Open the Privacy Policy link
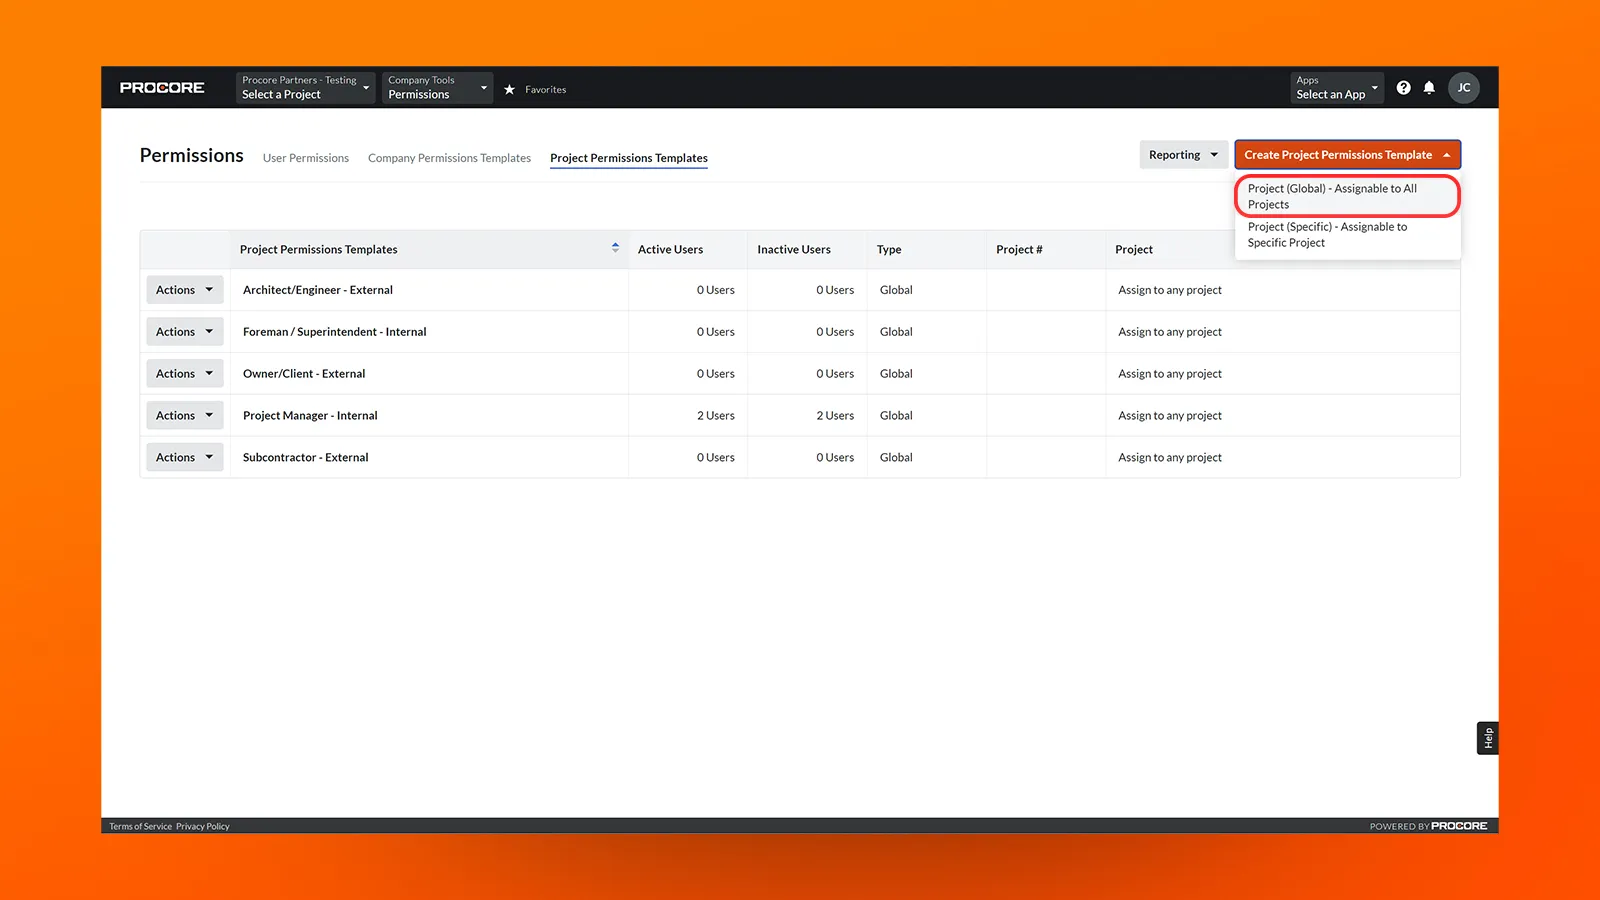The width and height of the screenshot is (1600, 900). pos(202,825)
